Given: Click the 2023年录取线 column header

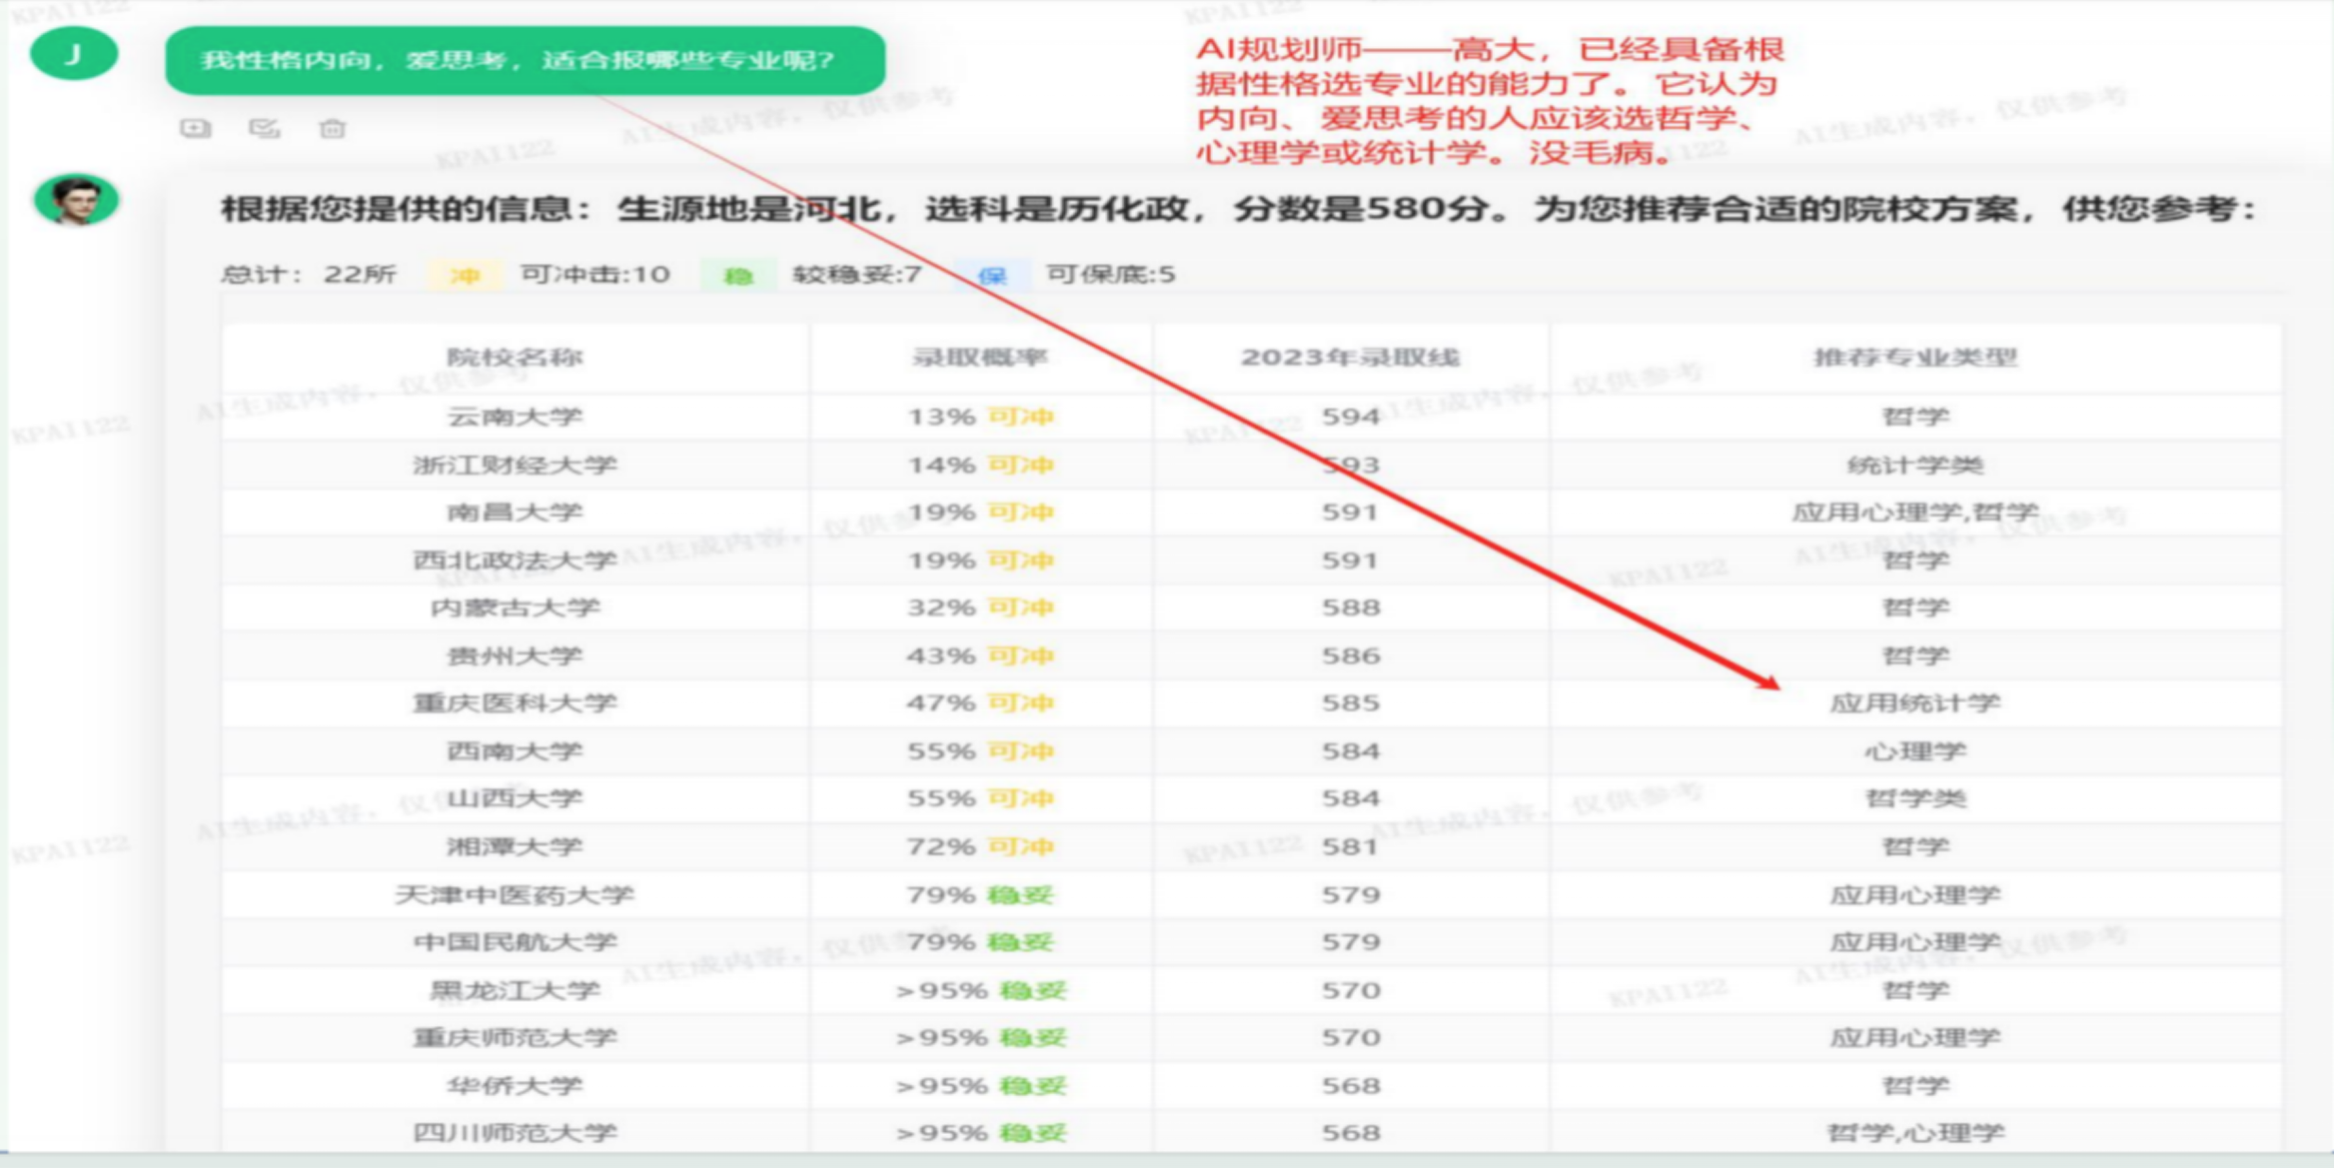Looking at the screenshot, I should coord(1350,357).
